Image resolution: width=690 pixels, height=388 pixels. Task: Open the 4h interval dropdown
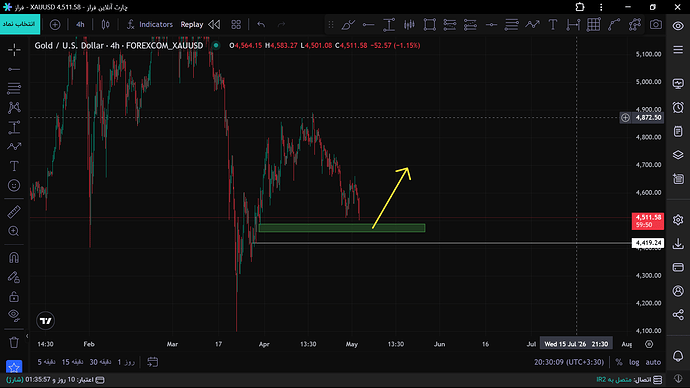(x=80, y=25)
